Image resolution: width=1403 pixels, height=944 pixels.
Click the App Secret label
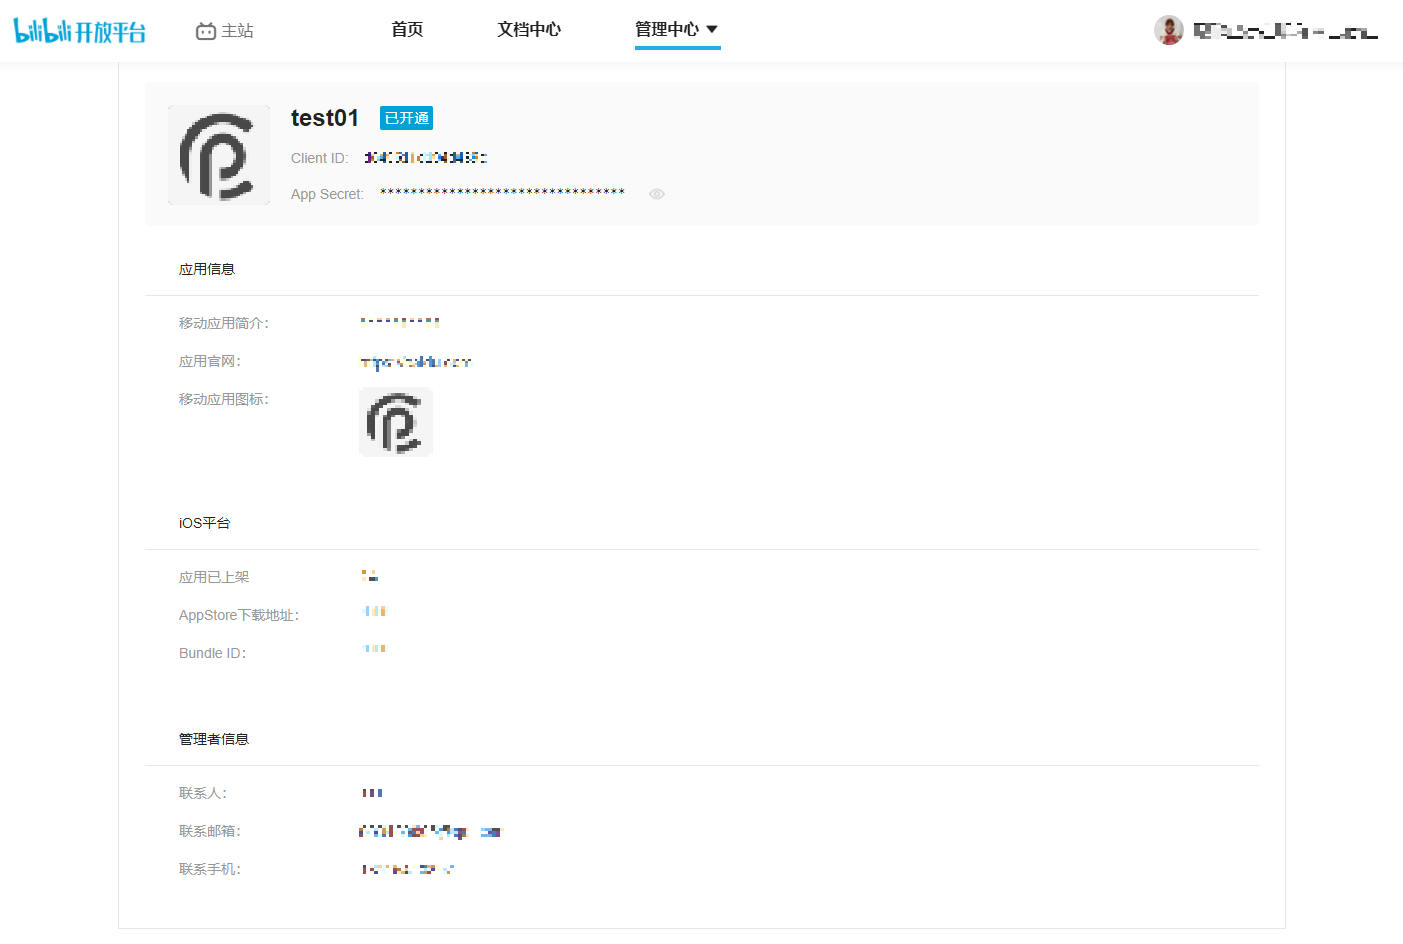[327, 194]
